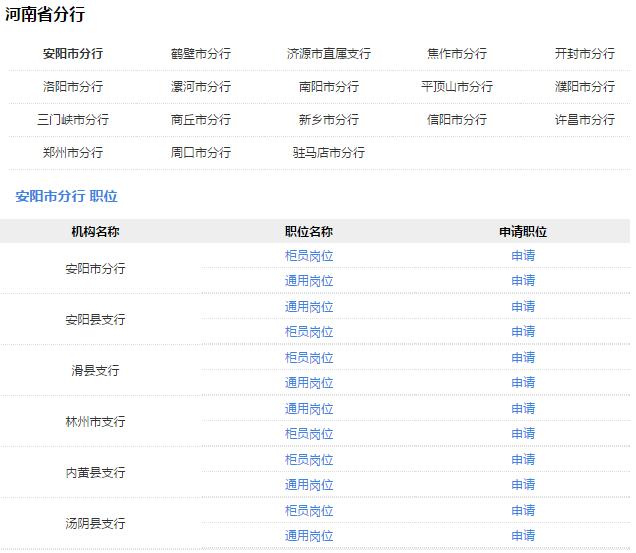Click 申请 for 汤阴县支行 柜员岗位
Image resolution: width=636 pixels, height=553 pixels.
(522, 510)
